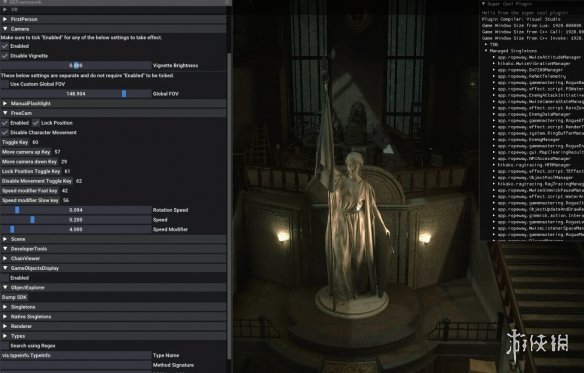This screenshot has width=584, height=373.
Task: Click the Disable Movement Toggle Key button
Action: 36,181
